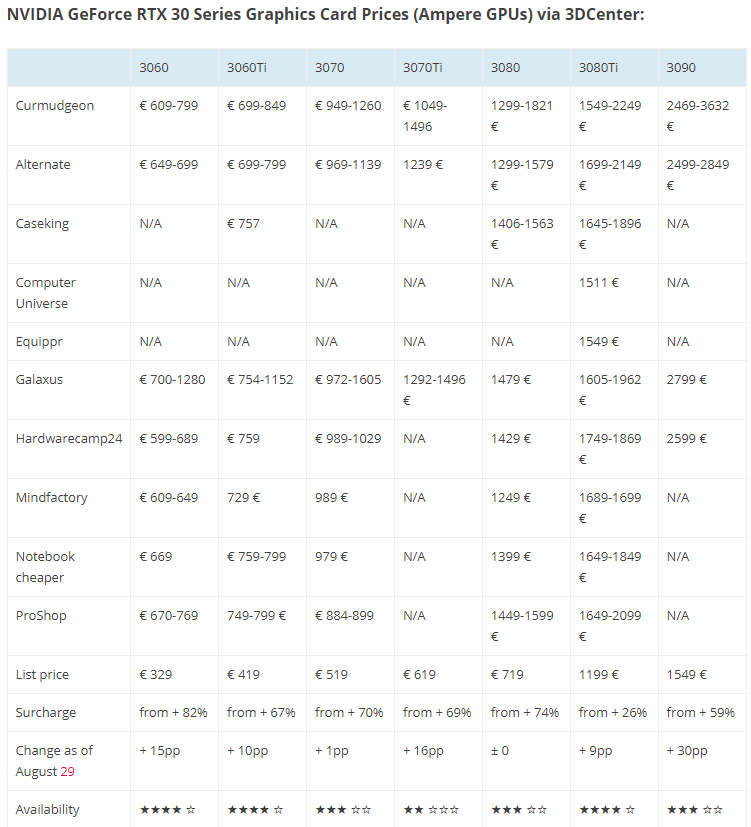Select the "+ 30pp" change cell

[x=687, y=750]
